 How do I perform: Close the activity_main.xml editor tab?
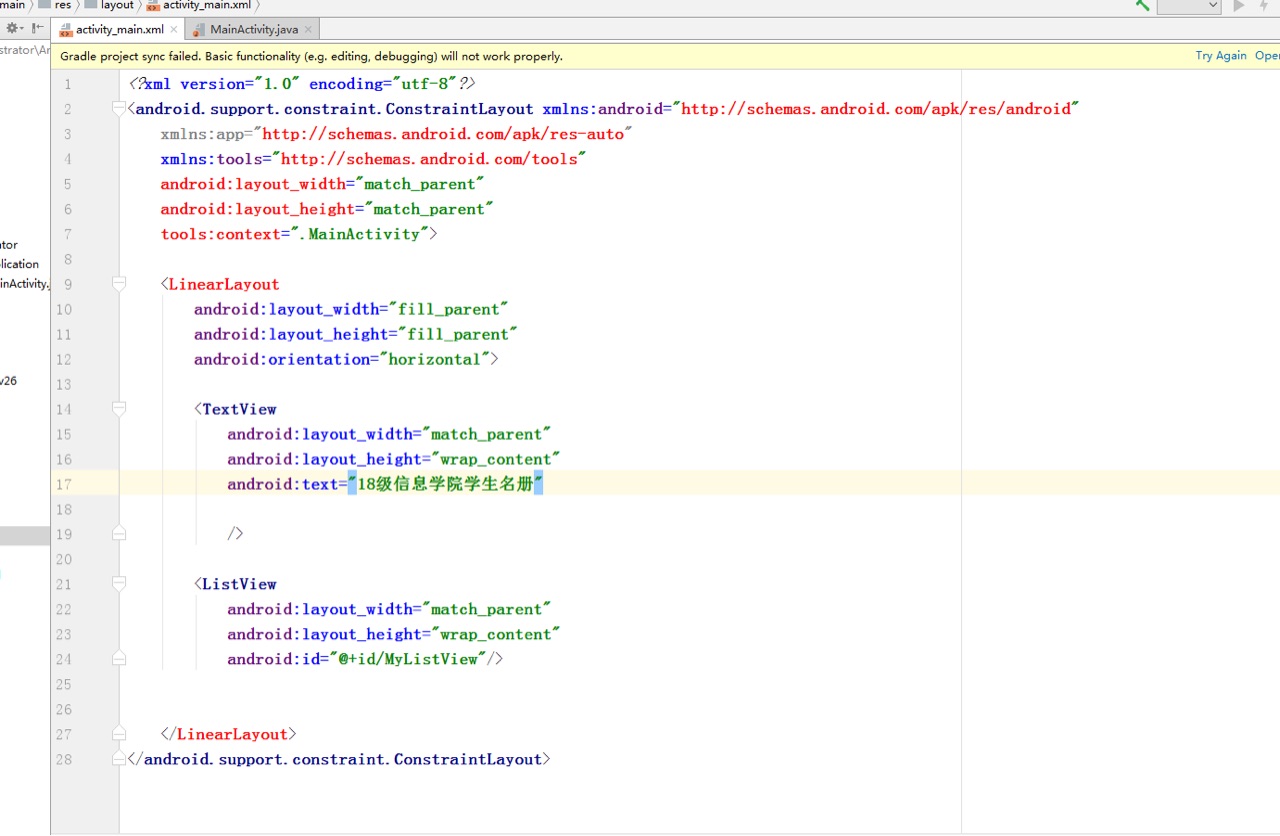174,30
